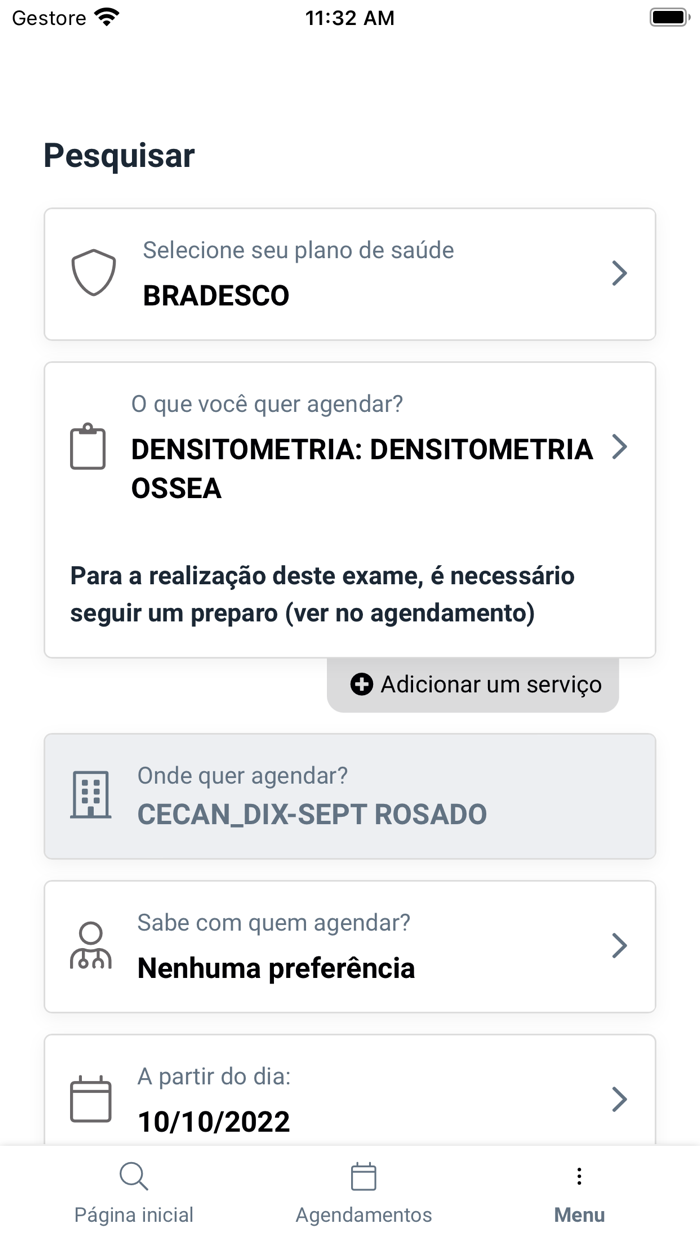Click the person icon for provider preference
Image resolution: width=700 pixels, height=1244 pixels.
coord(92,945)
